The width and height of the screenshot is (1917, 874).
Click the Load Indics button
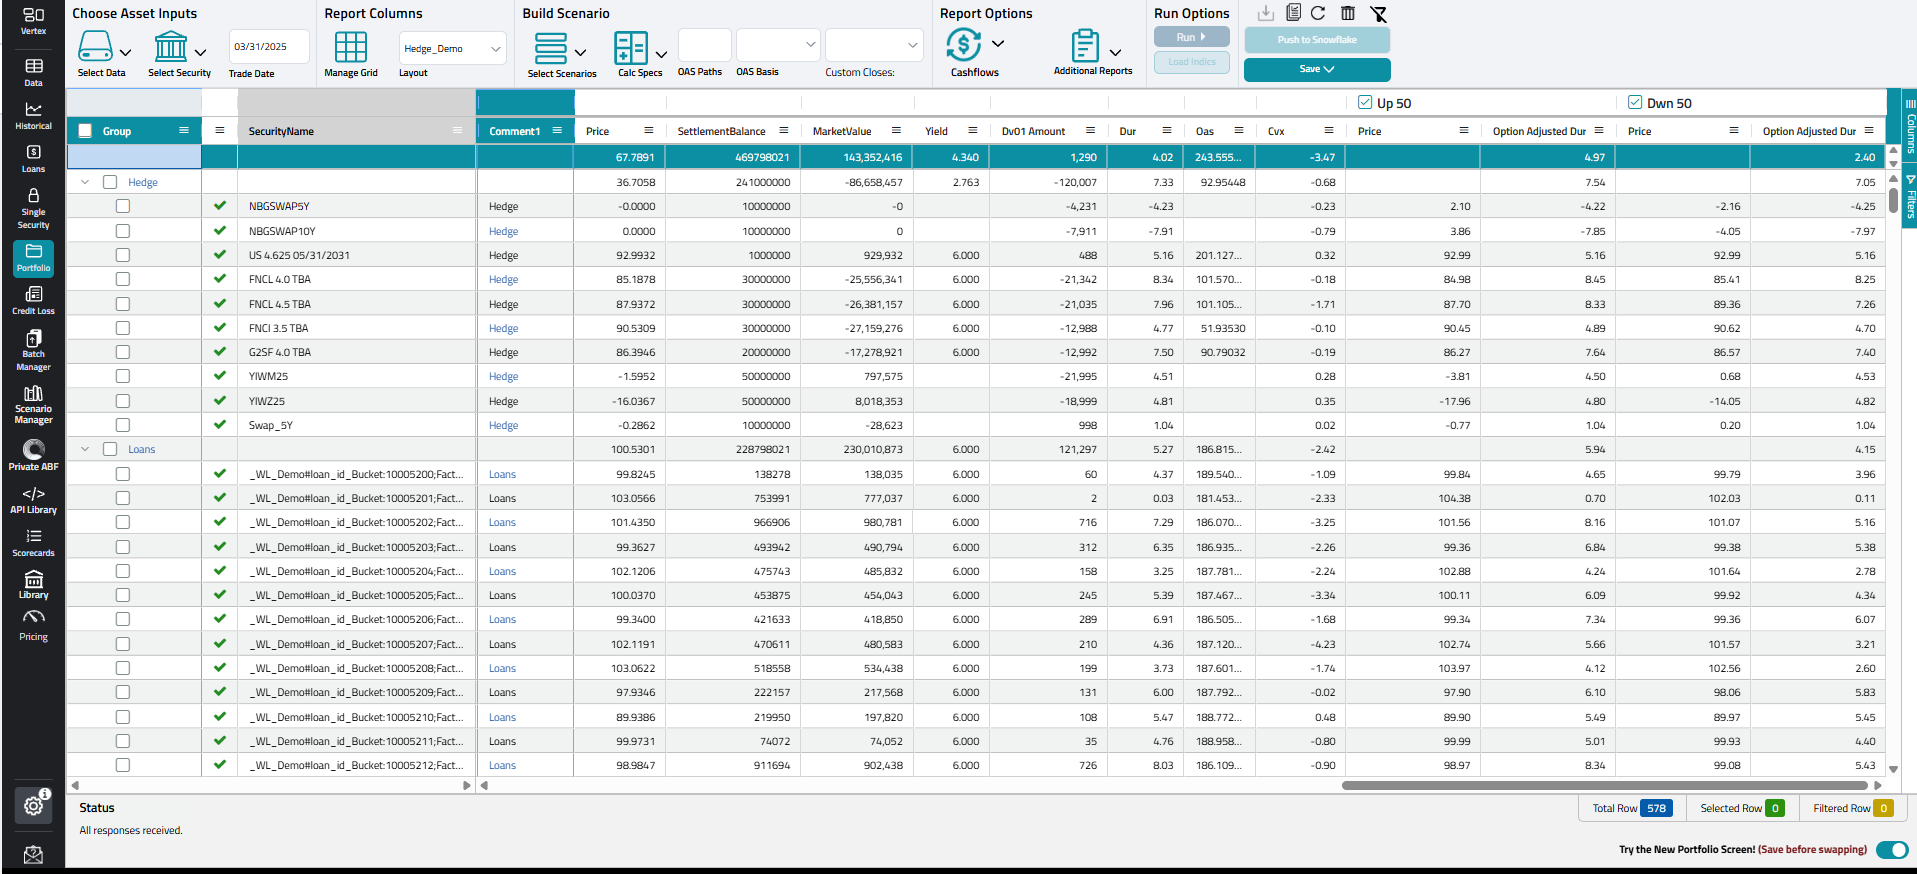(x=1191, y=62)
